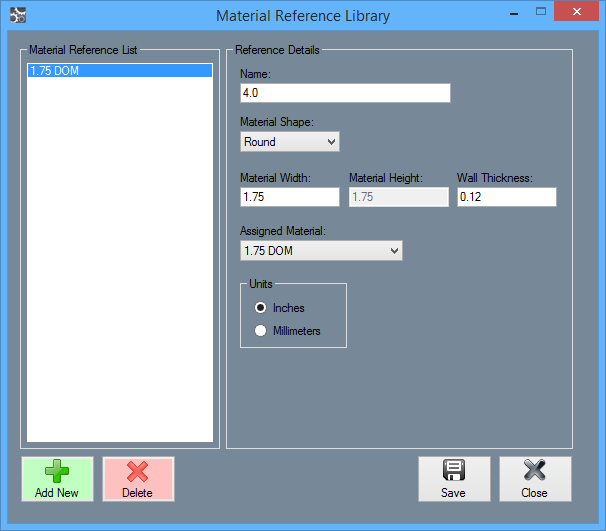The width and height of the screenshot is (606, 531).
Task: Delete the selected material reference
Action: pos(138,479)
